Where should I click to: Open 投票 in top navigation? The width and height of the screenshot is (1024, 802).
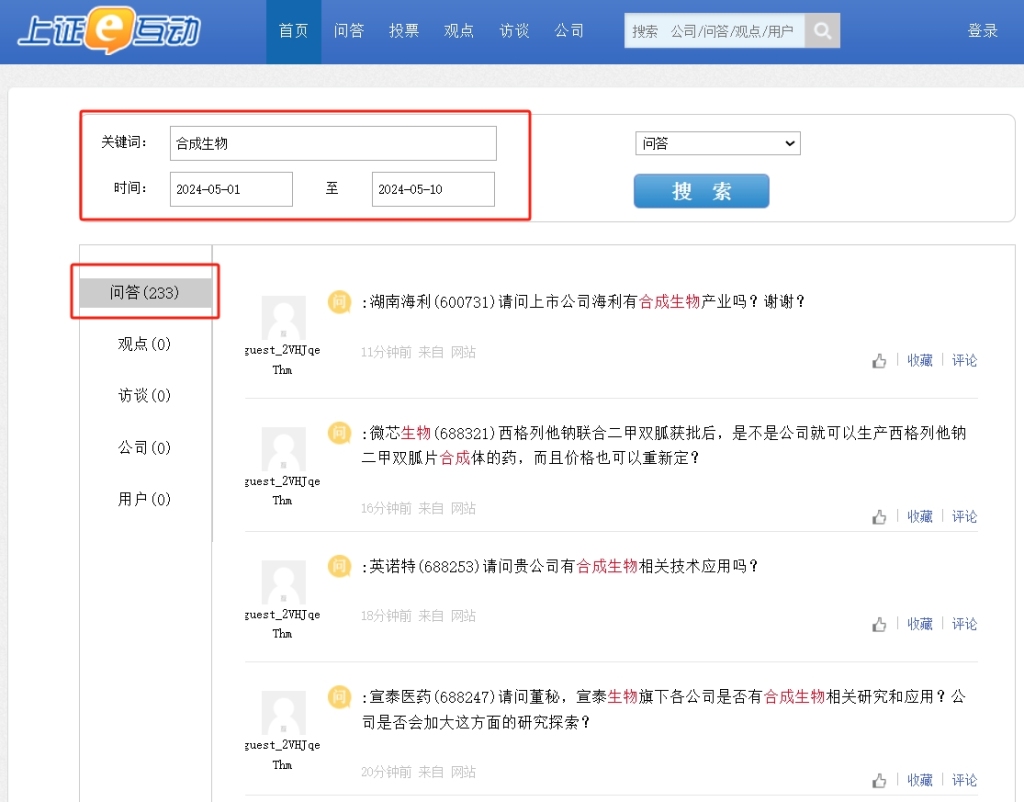404,31
